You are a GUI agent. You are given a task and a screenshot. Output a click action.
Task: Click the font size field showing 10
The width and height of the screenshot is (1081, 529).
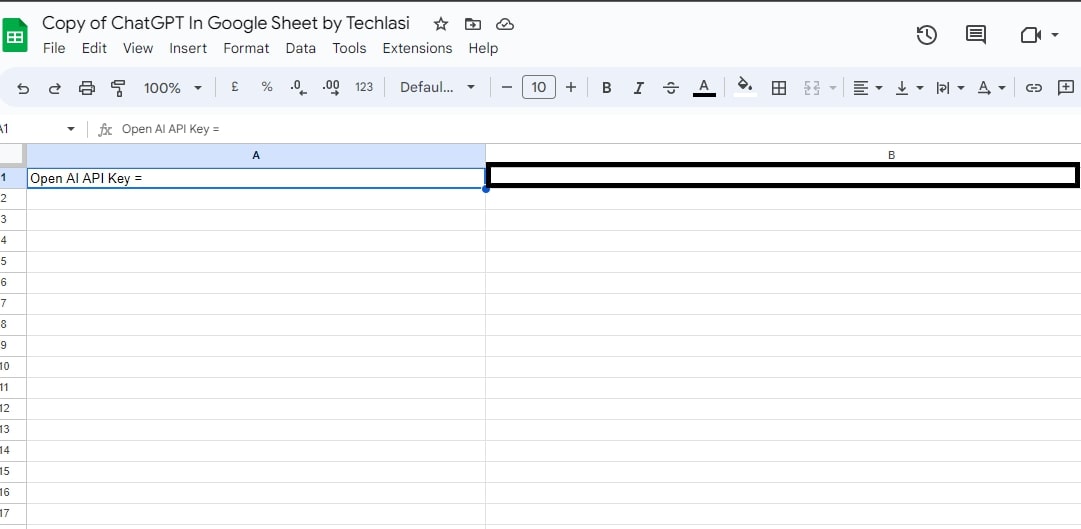(x=539, y=87)
